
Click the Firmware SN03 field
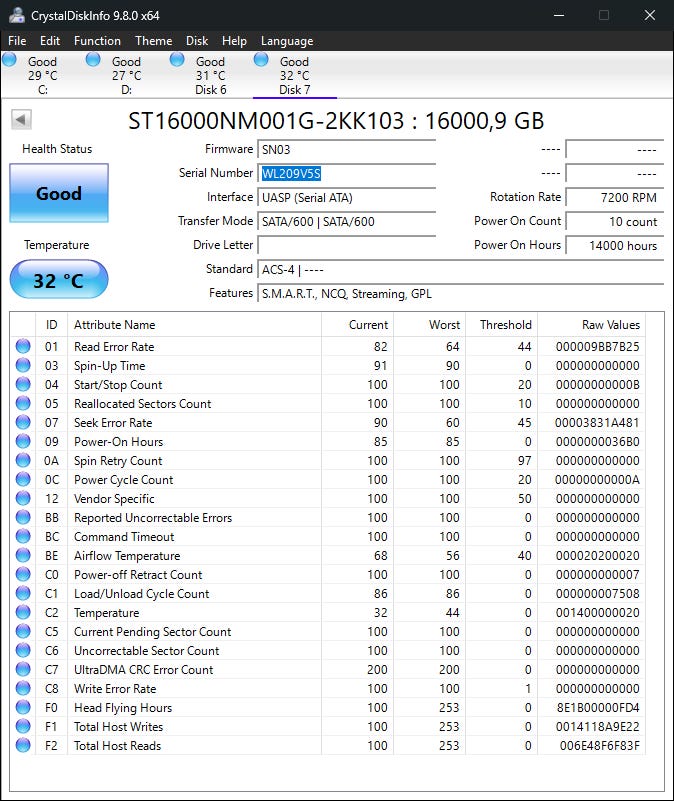pyautogui.click(x=346, y=149)
